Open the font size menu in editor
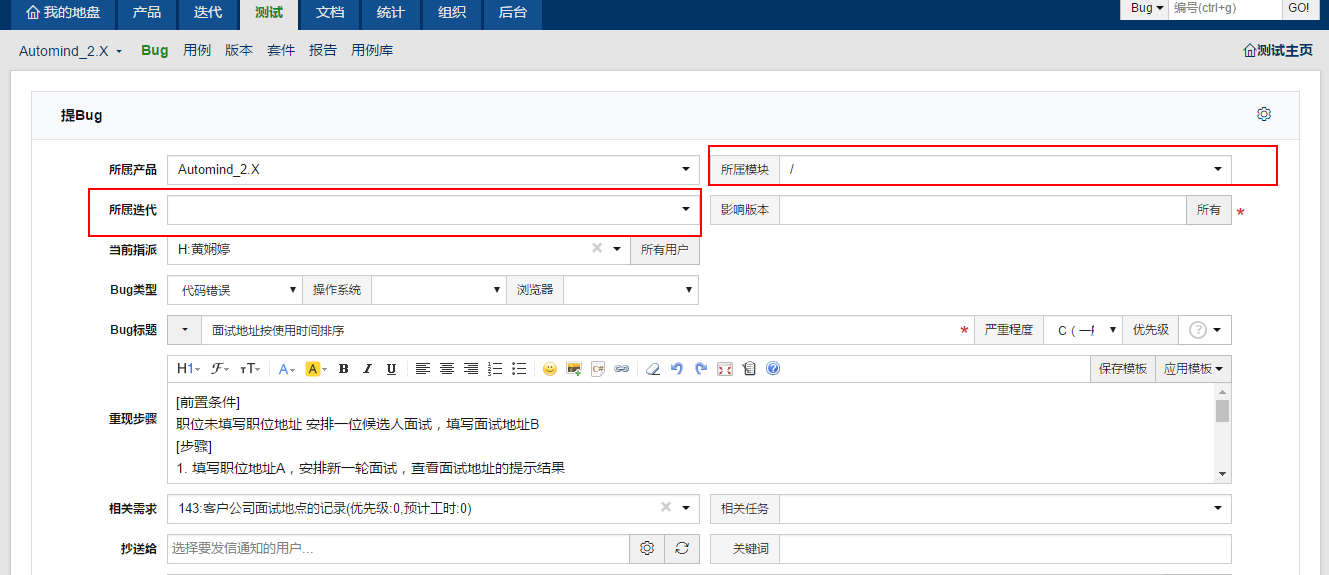 251,369
